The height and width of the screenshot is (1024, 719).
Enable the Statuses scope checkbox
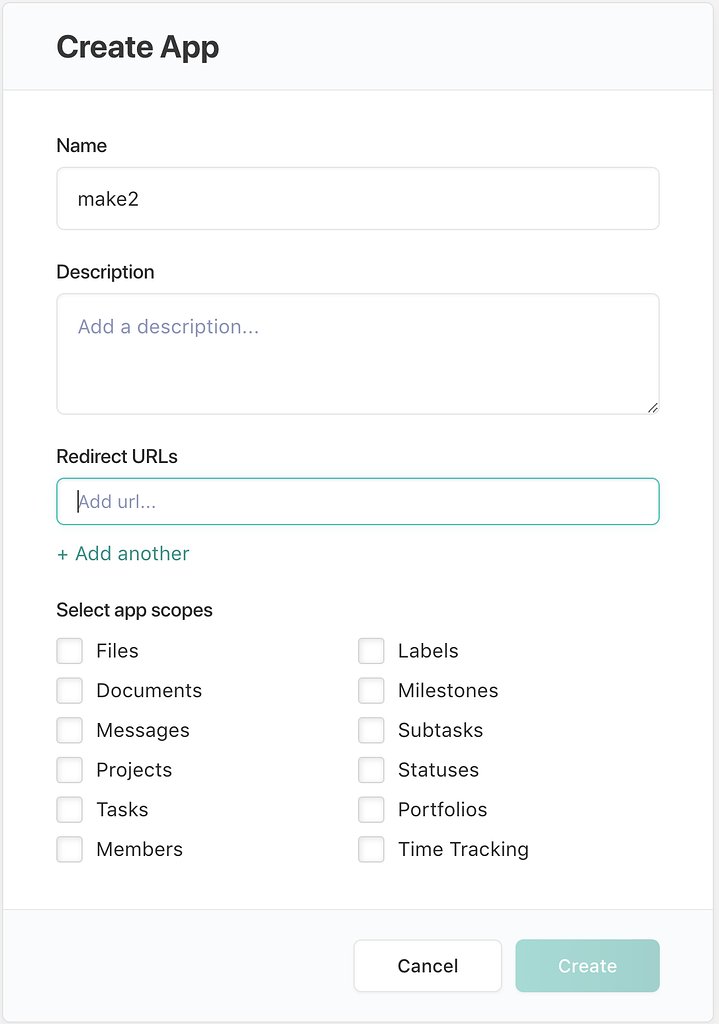tap(371, 769)
